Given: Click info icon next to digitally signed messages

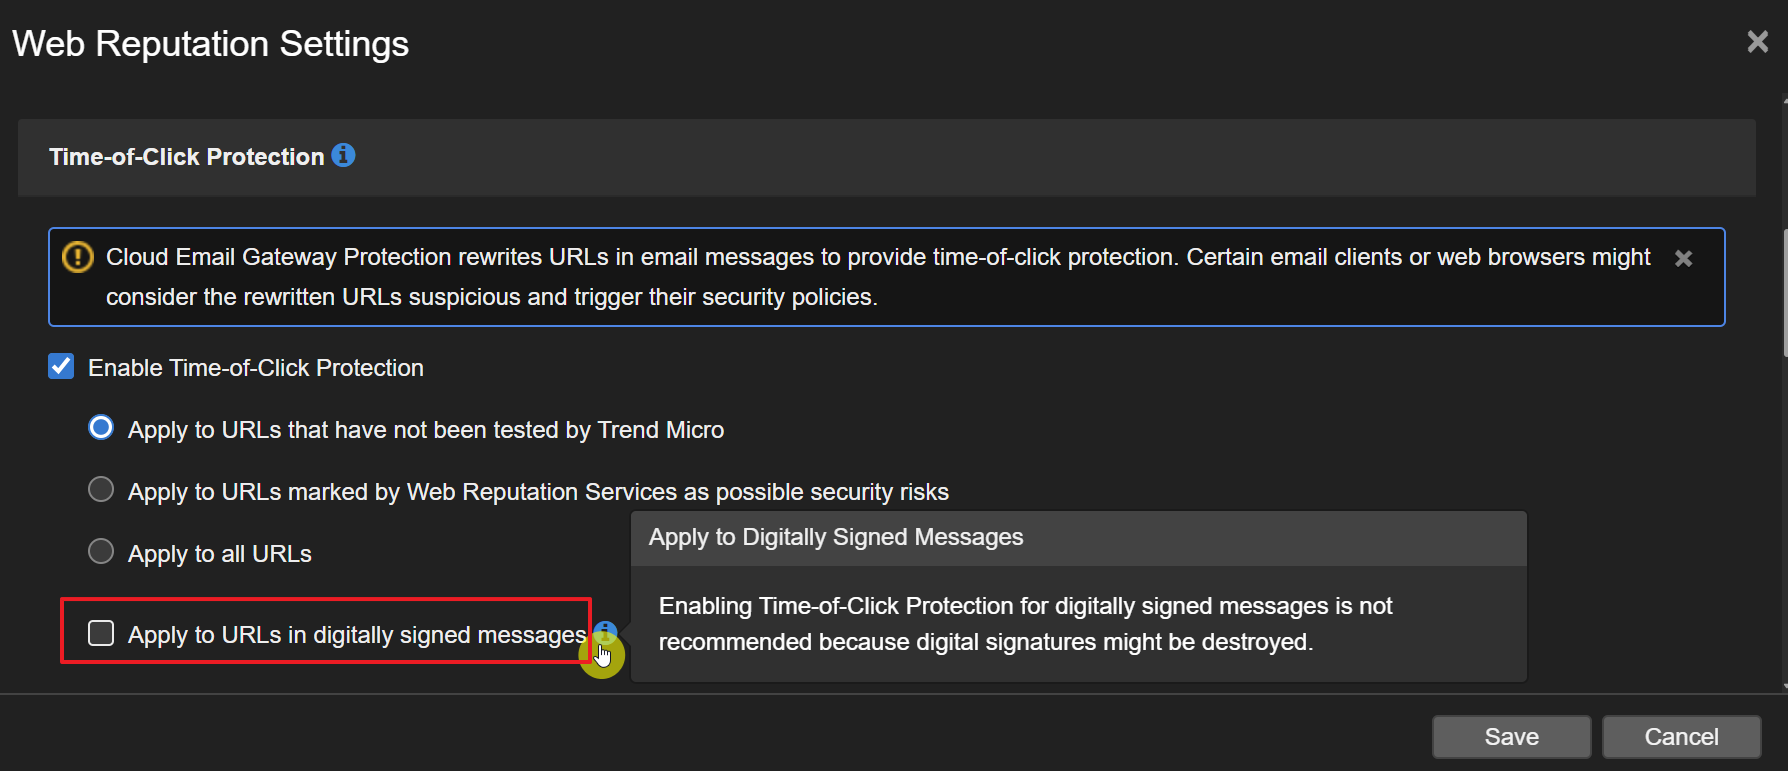Looking at the screenshot, I should 605,632.
